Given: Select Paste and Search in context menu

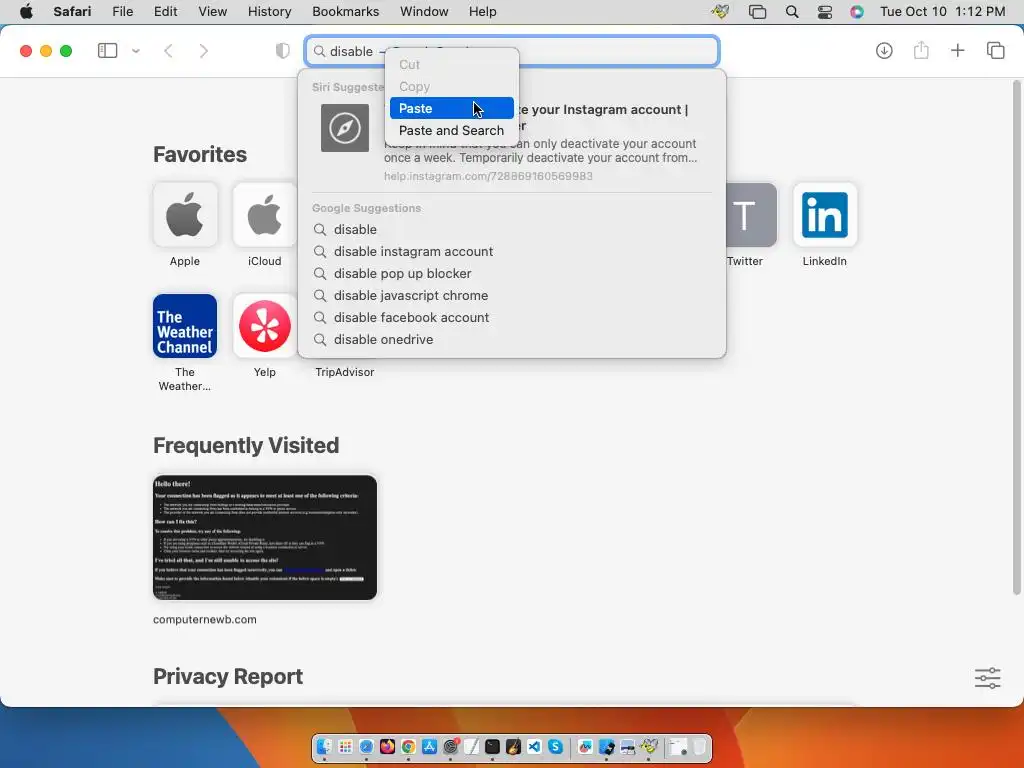Looking at the screenshot, I should pos(451,131).
